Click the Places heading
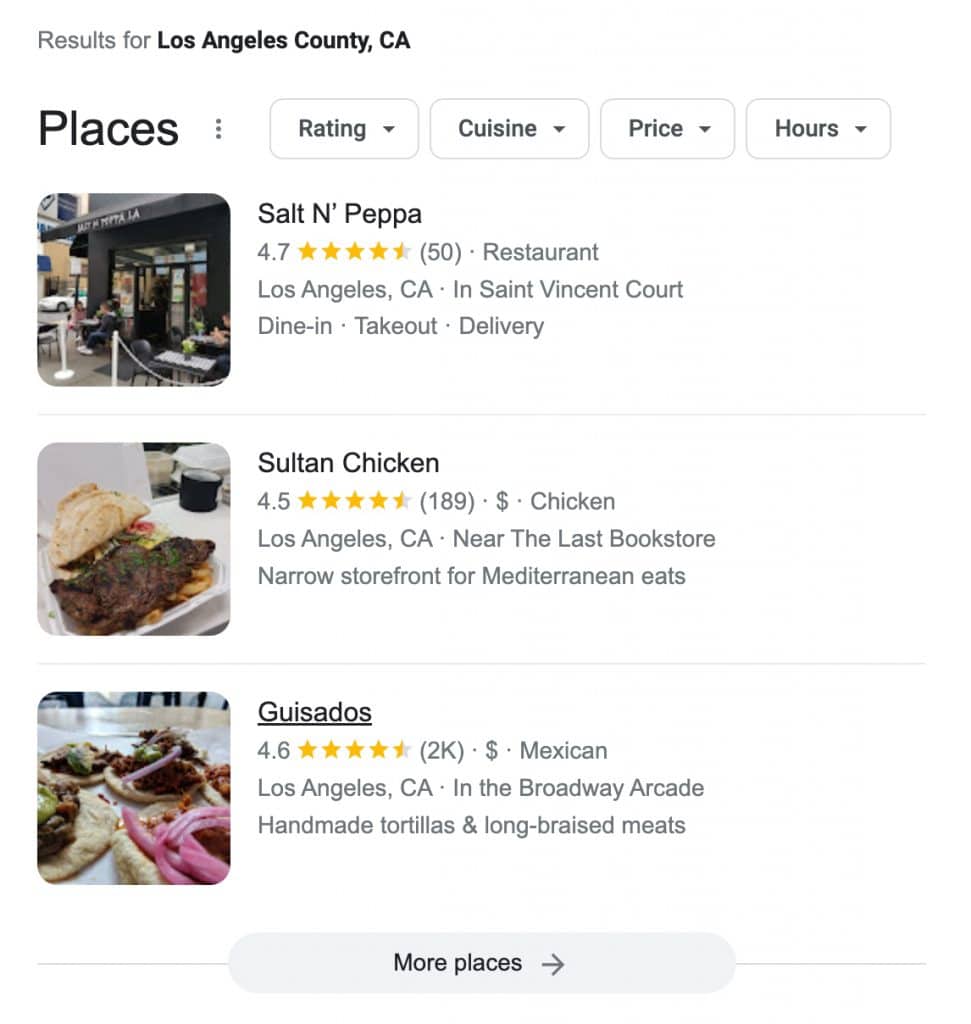 click(x=108, y=129)
